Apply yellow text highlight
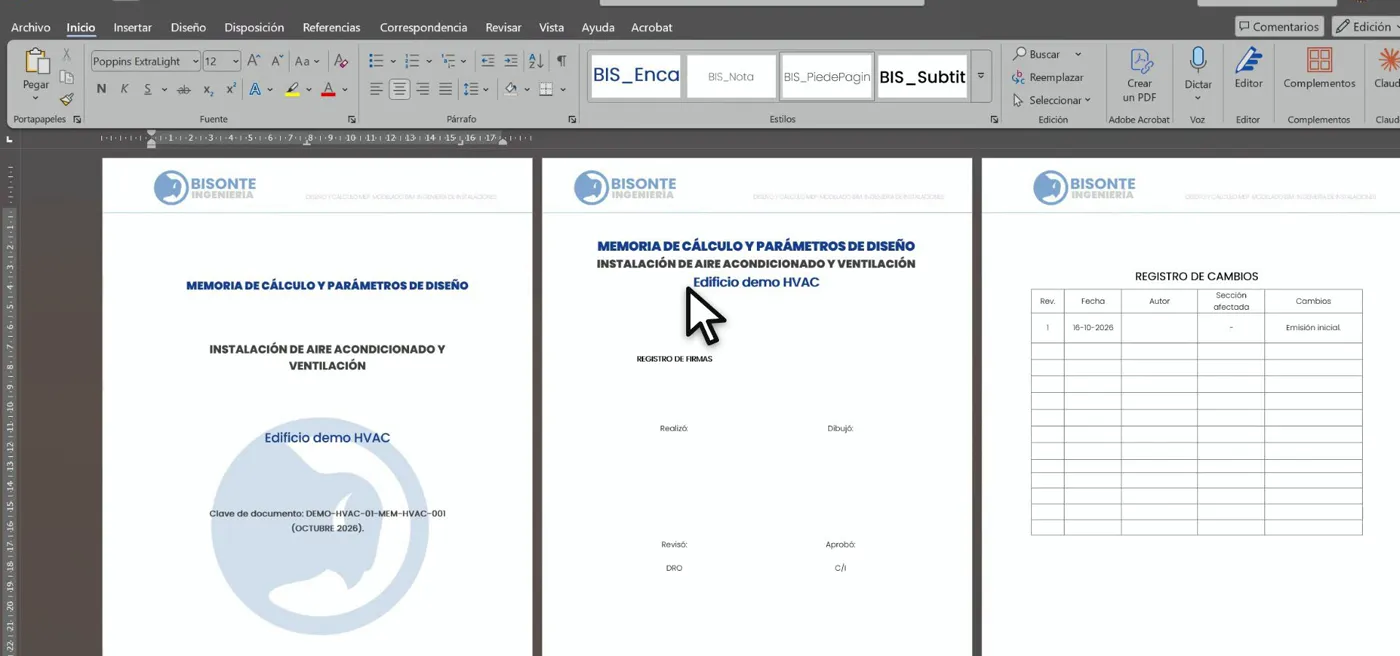 (x=292, y=89)
